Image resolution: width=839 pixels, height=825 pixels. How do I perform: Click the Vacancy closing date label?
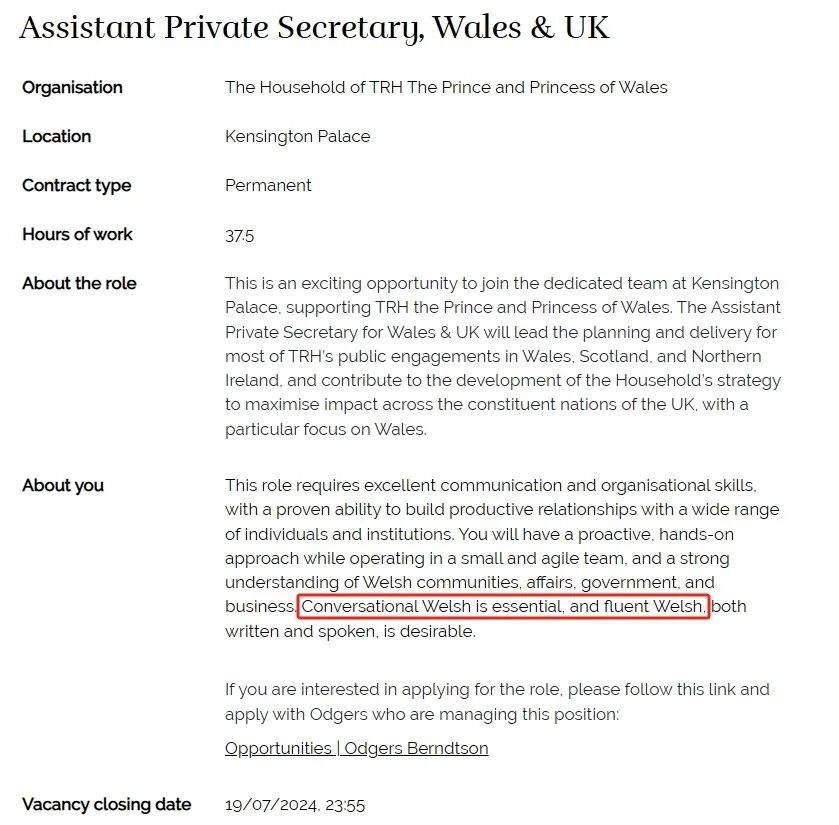[106, 804]
